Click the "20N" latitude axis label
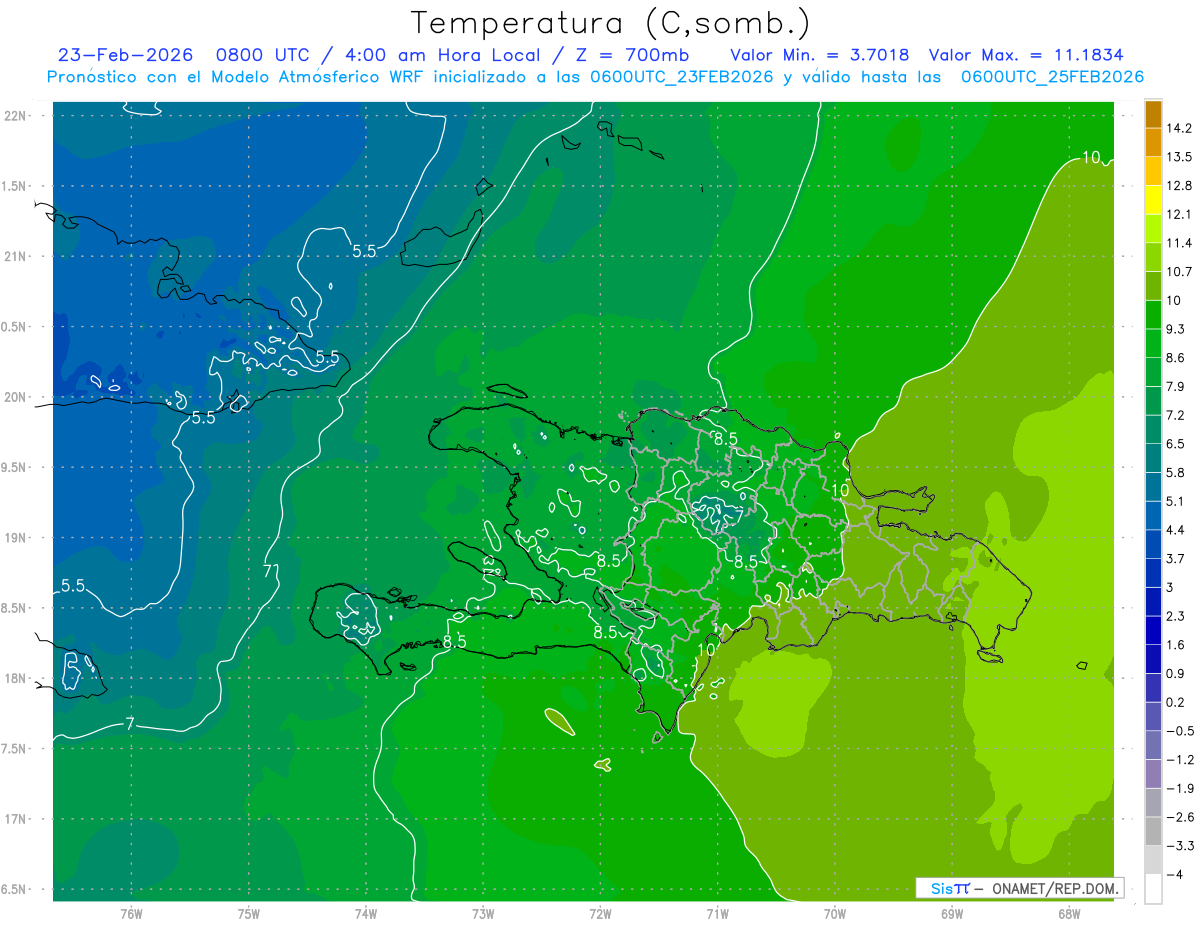This screenshot has width=1200, height=927. pyautogui.click(x=16, y=397)
